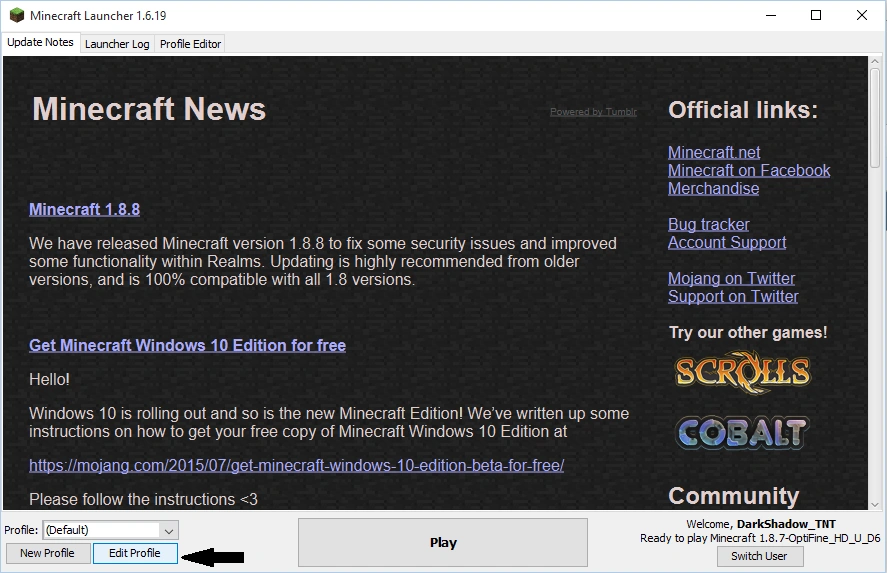Click the news scrollbar down arrow

[875, 505]
